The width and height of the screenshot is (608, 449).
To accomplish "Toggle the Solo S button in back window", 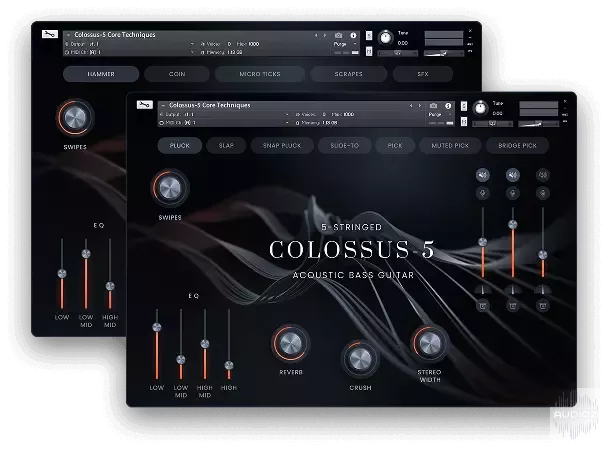I will (369, 35).
